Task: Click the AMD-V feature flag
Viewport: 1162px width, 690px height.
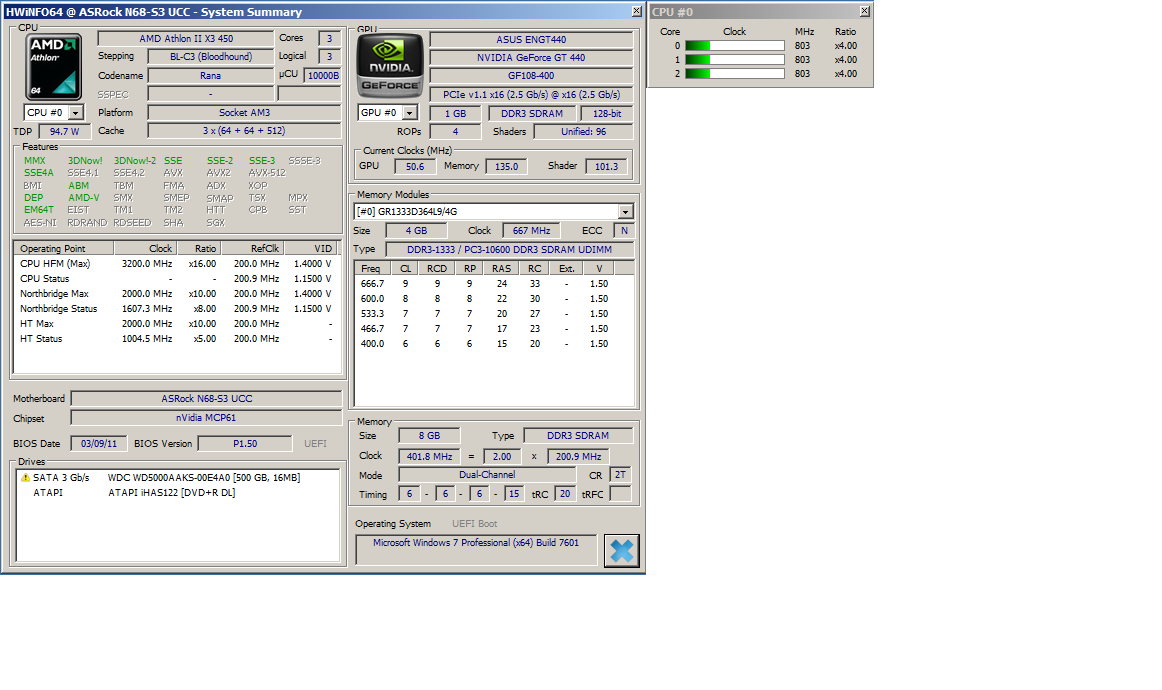Action: pyautogui.click(x=84, y=198)
